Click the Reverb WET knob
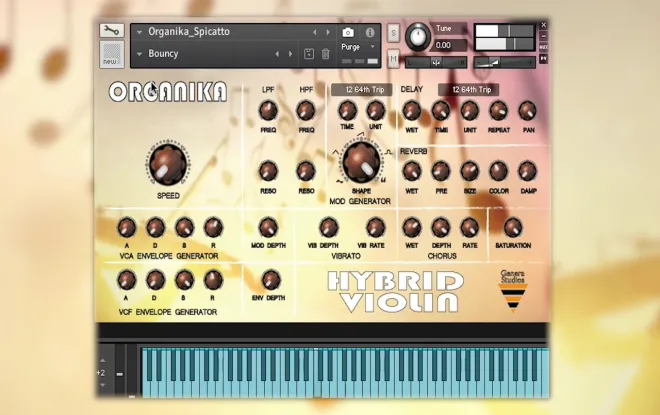 pyautogui.click(x=411, y=171)
